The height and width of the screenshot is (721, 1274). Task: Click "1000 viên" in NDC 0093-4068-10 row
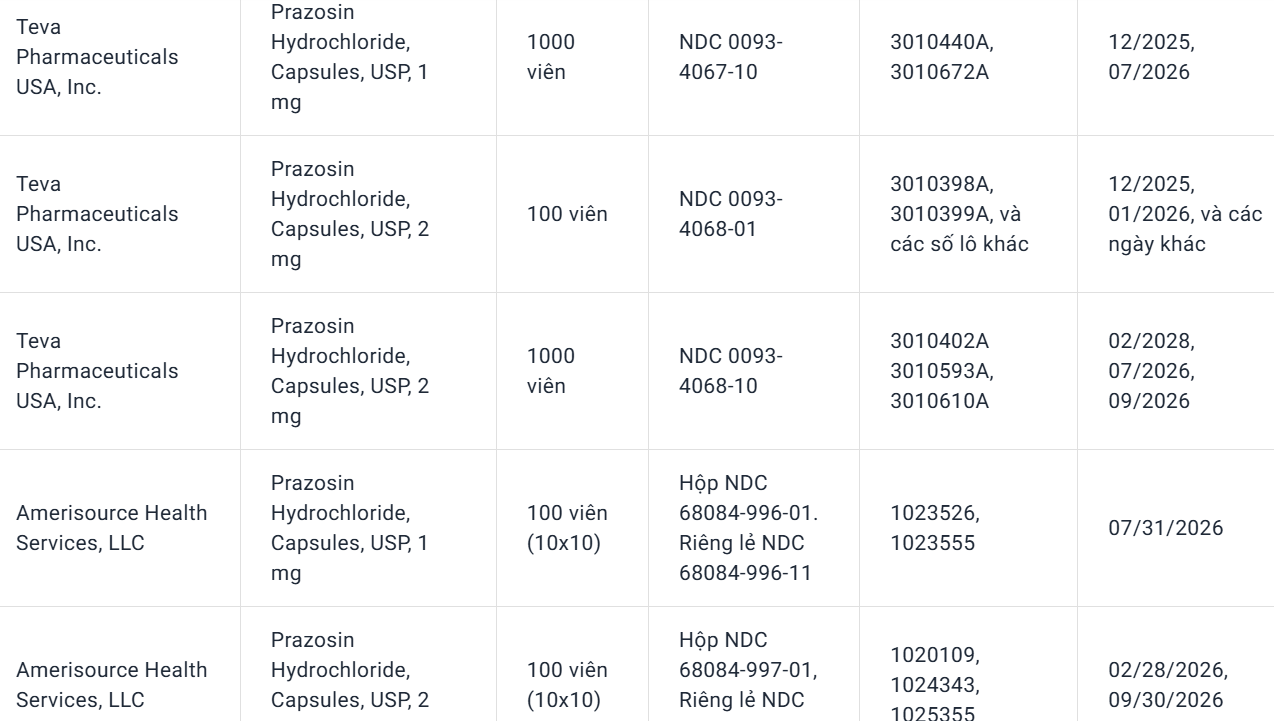[551, 371]
